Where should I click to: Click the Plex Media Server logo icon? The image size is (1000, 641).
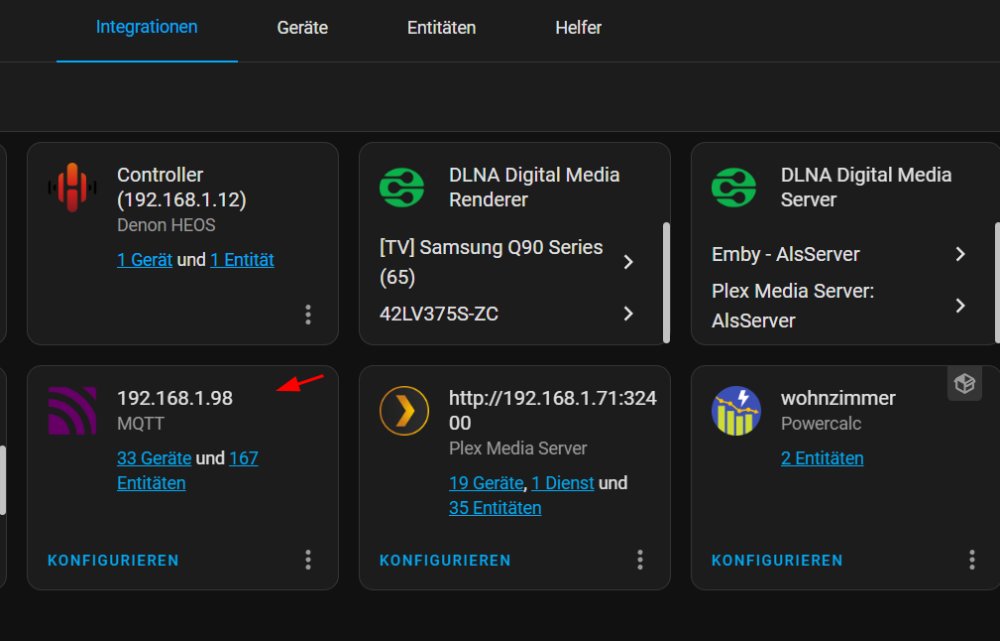pos(404,411)
